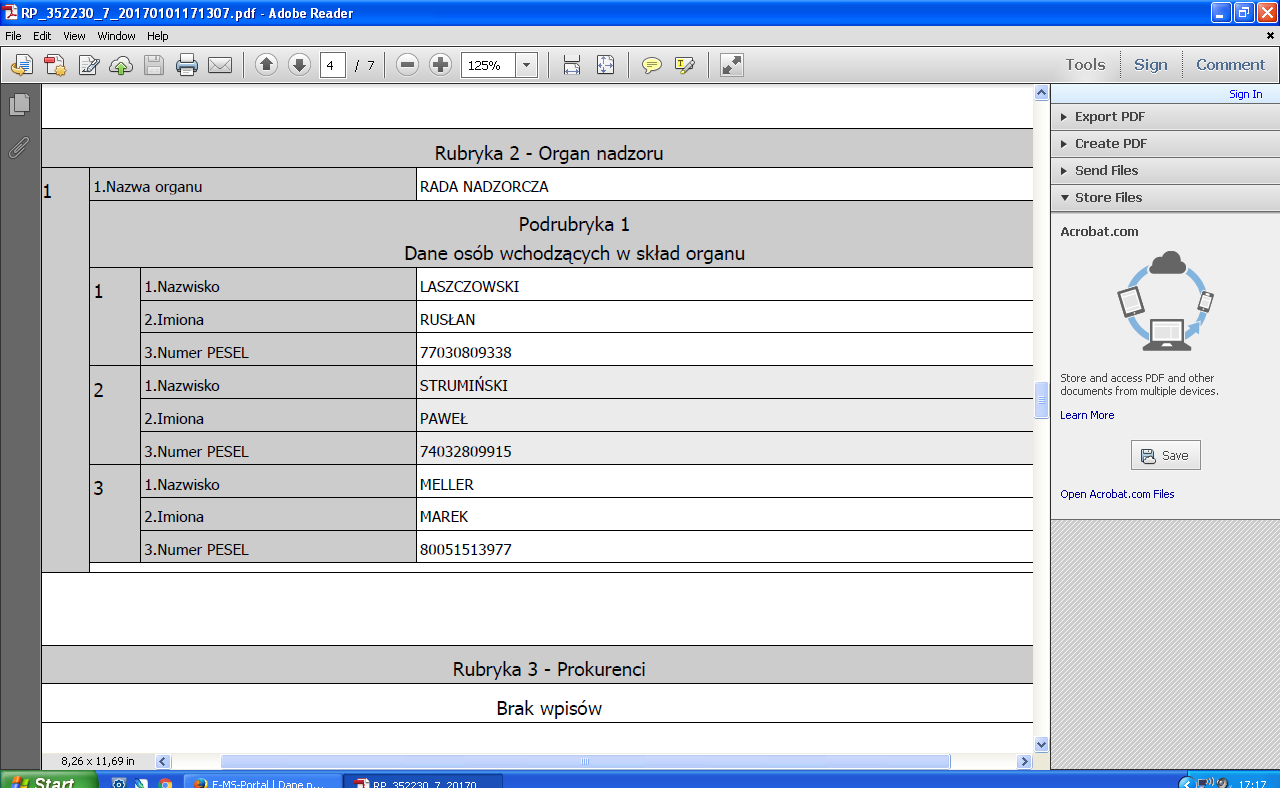The height and width of the screenshot is (788, 1287).
Task: Zoom out using the minus button
Action: coord(407,65)
